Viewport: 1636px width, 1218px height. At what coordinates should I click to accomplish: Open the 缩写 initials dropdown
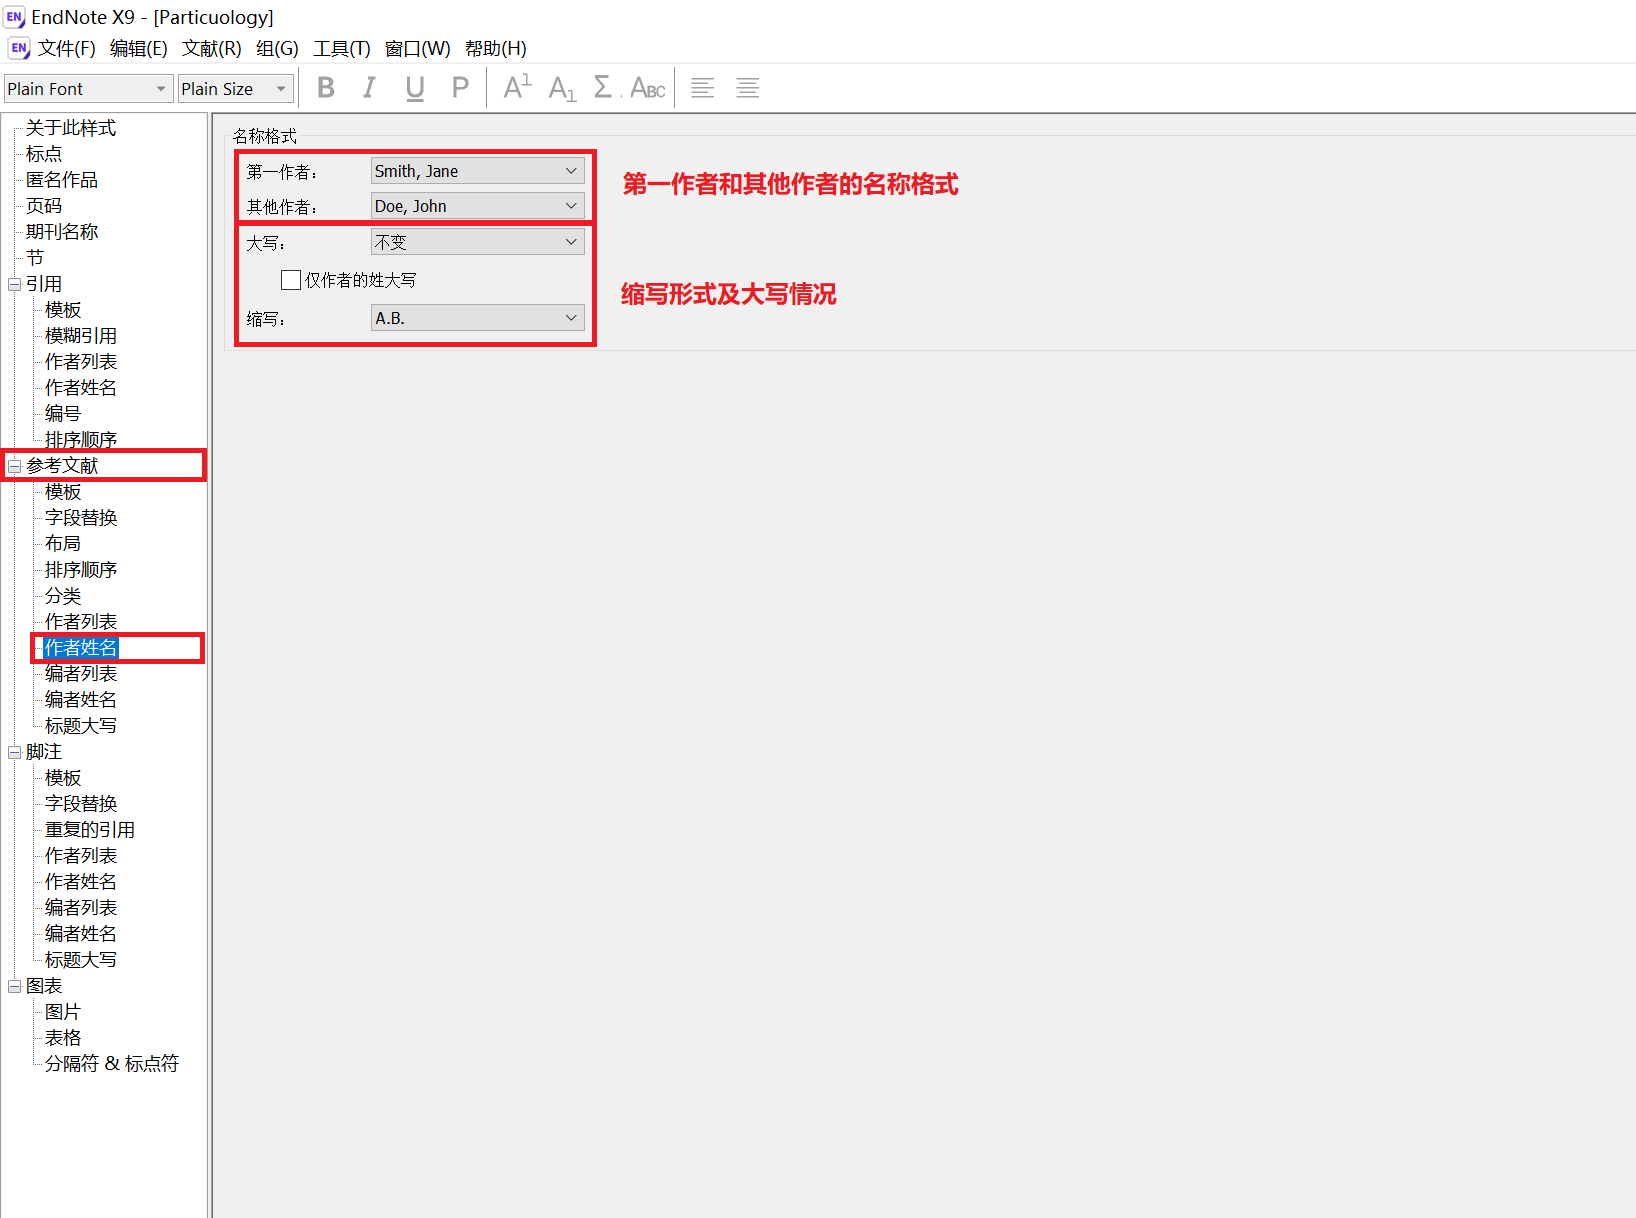(x=477, y=318)
